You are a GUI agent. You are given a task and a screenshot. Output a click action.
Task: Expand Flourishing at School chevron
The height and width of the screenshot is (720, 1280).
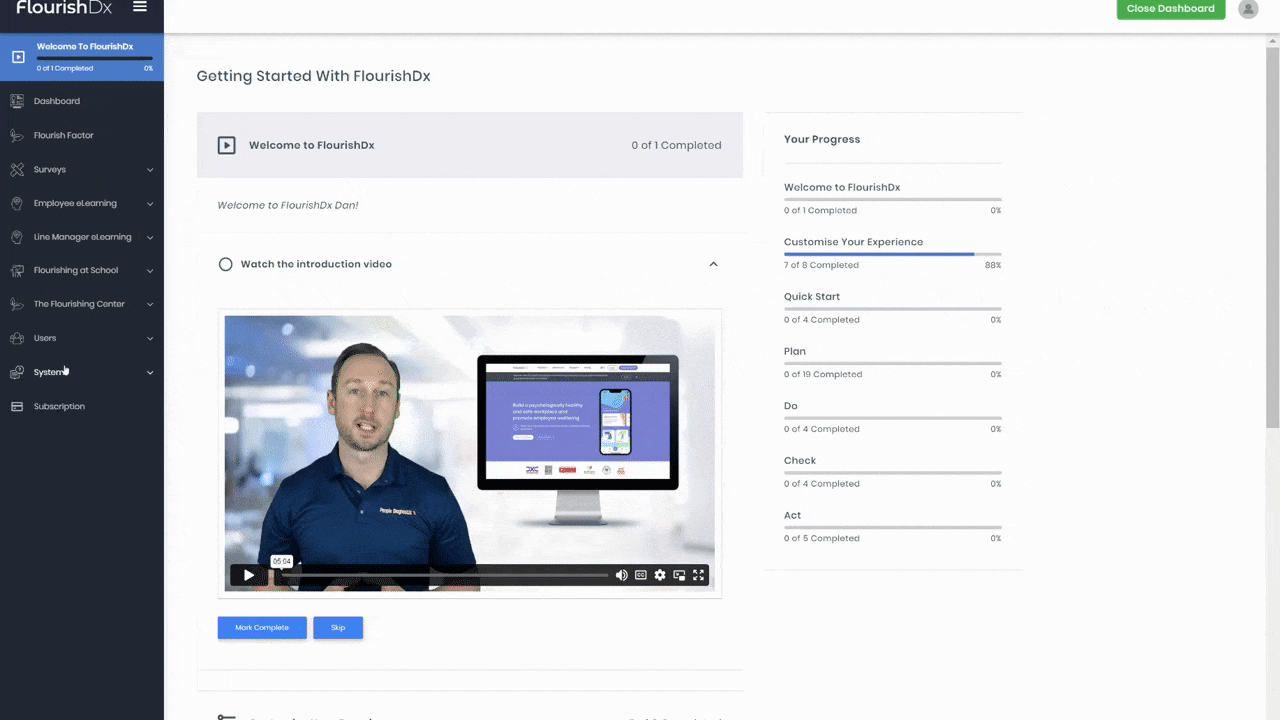150,271
